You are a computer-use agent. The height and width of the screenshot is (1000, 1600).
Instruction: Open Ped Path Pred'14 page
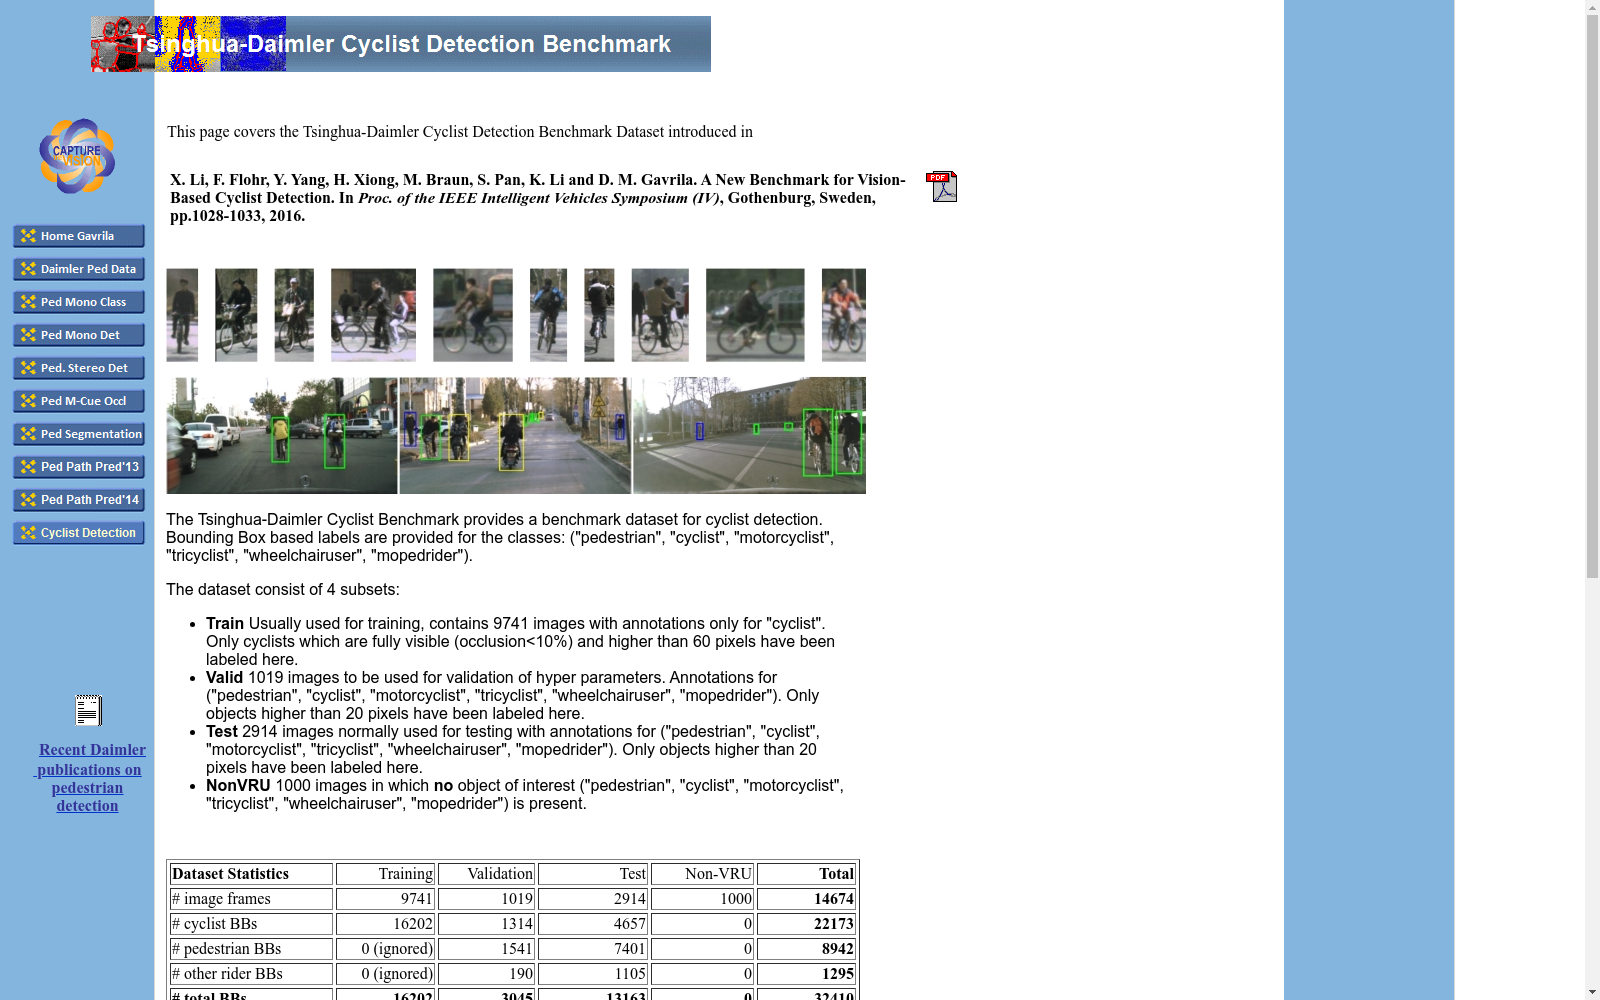[x=79, y=500]
